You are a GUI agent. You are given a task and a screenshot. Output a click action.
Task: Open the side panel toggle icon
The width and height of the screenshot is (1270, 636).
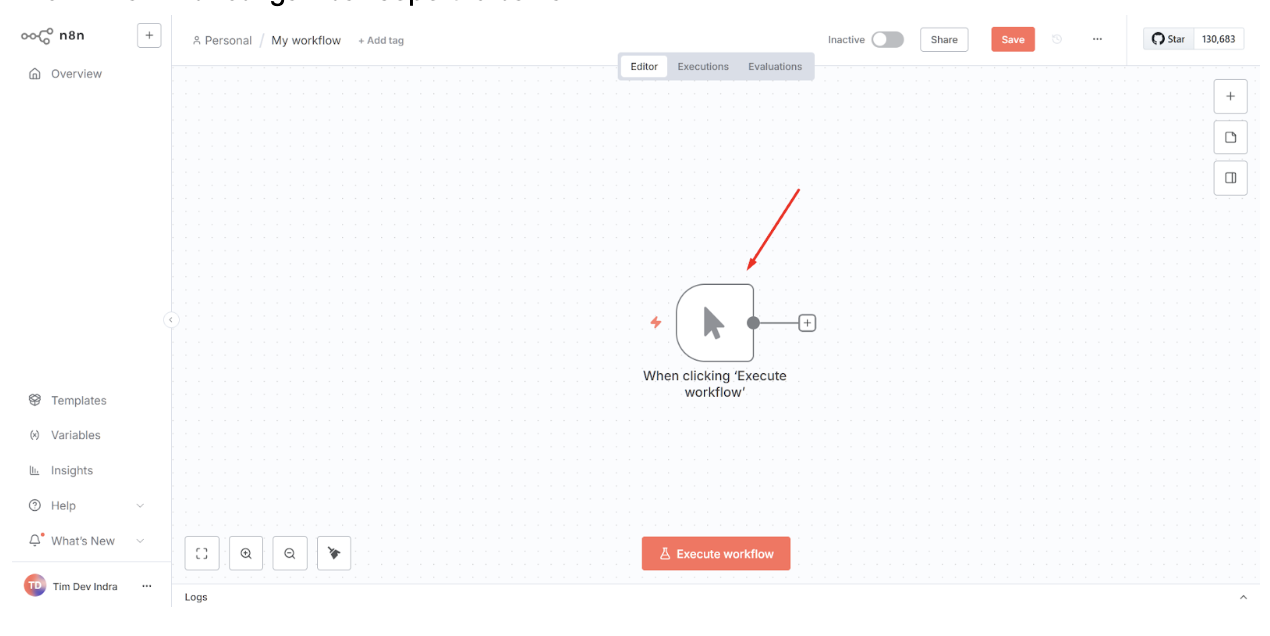pos(1230,178)
